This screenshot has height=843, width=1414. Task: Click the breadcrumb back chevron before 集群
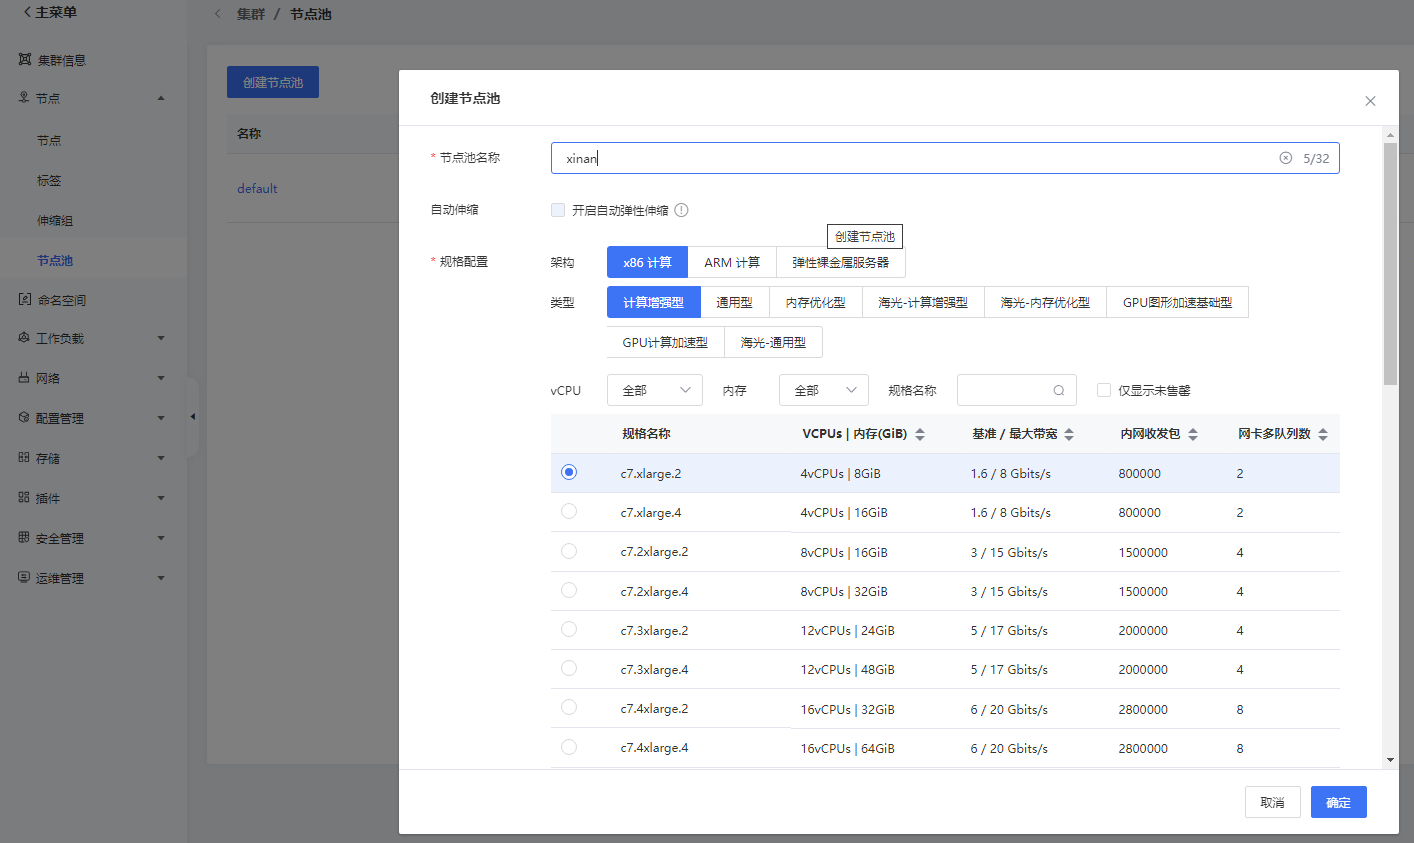click(218, 14)
